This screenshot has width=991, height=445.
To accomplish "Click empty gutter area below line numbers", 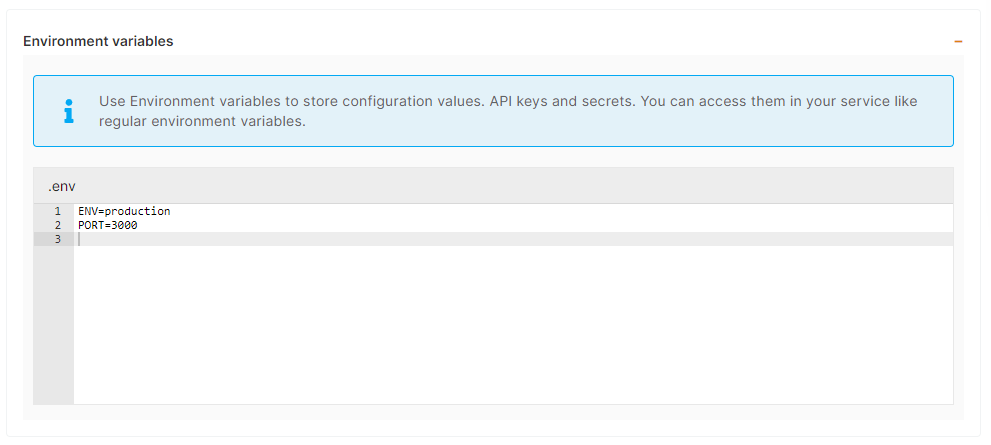I will 54,330.
